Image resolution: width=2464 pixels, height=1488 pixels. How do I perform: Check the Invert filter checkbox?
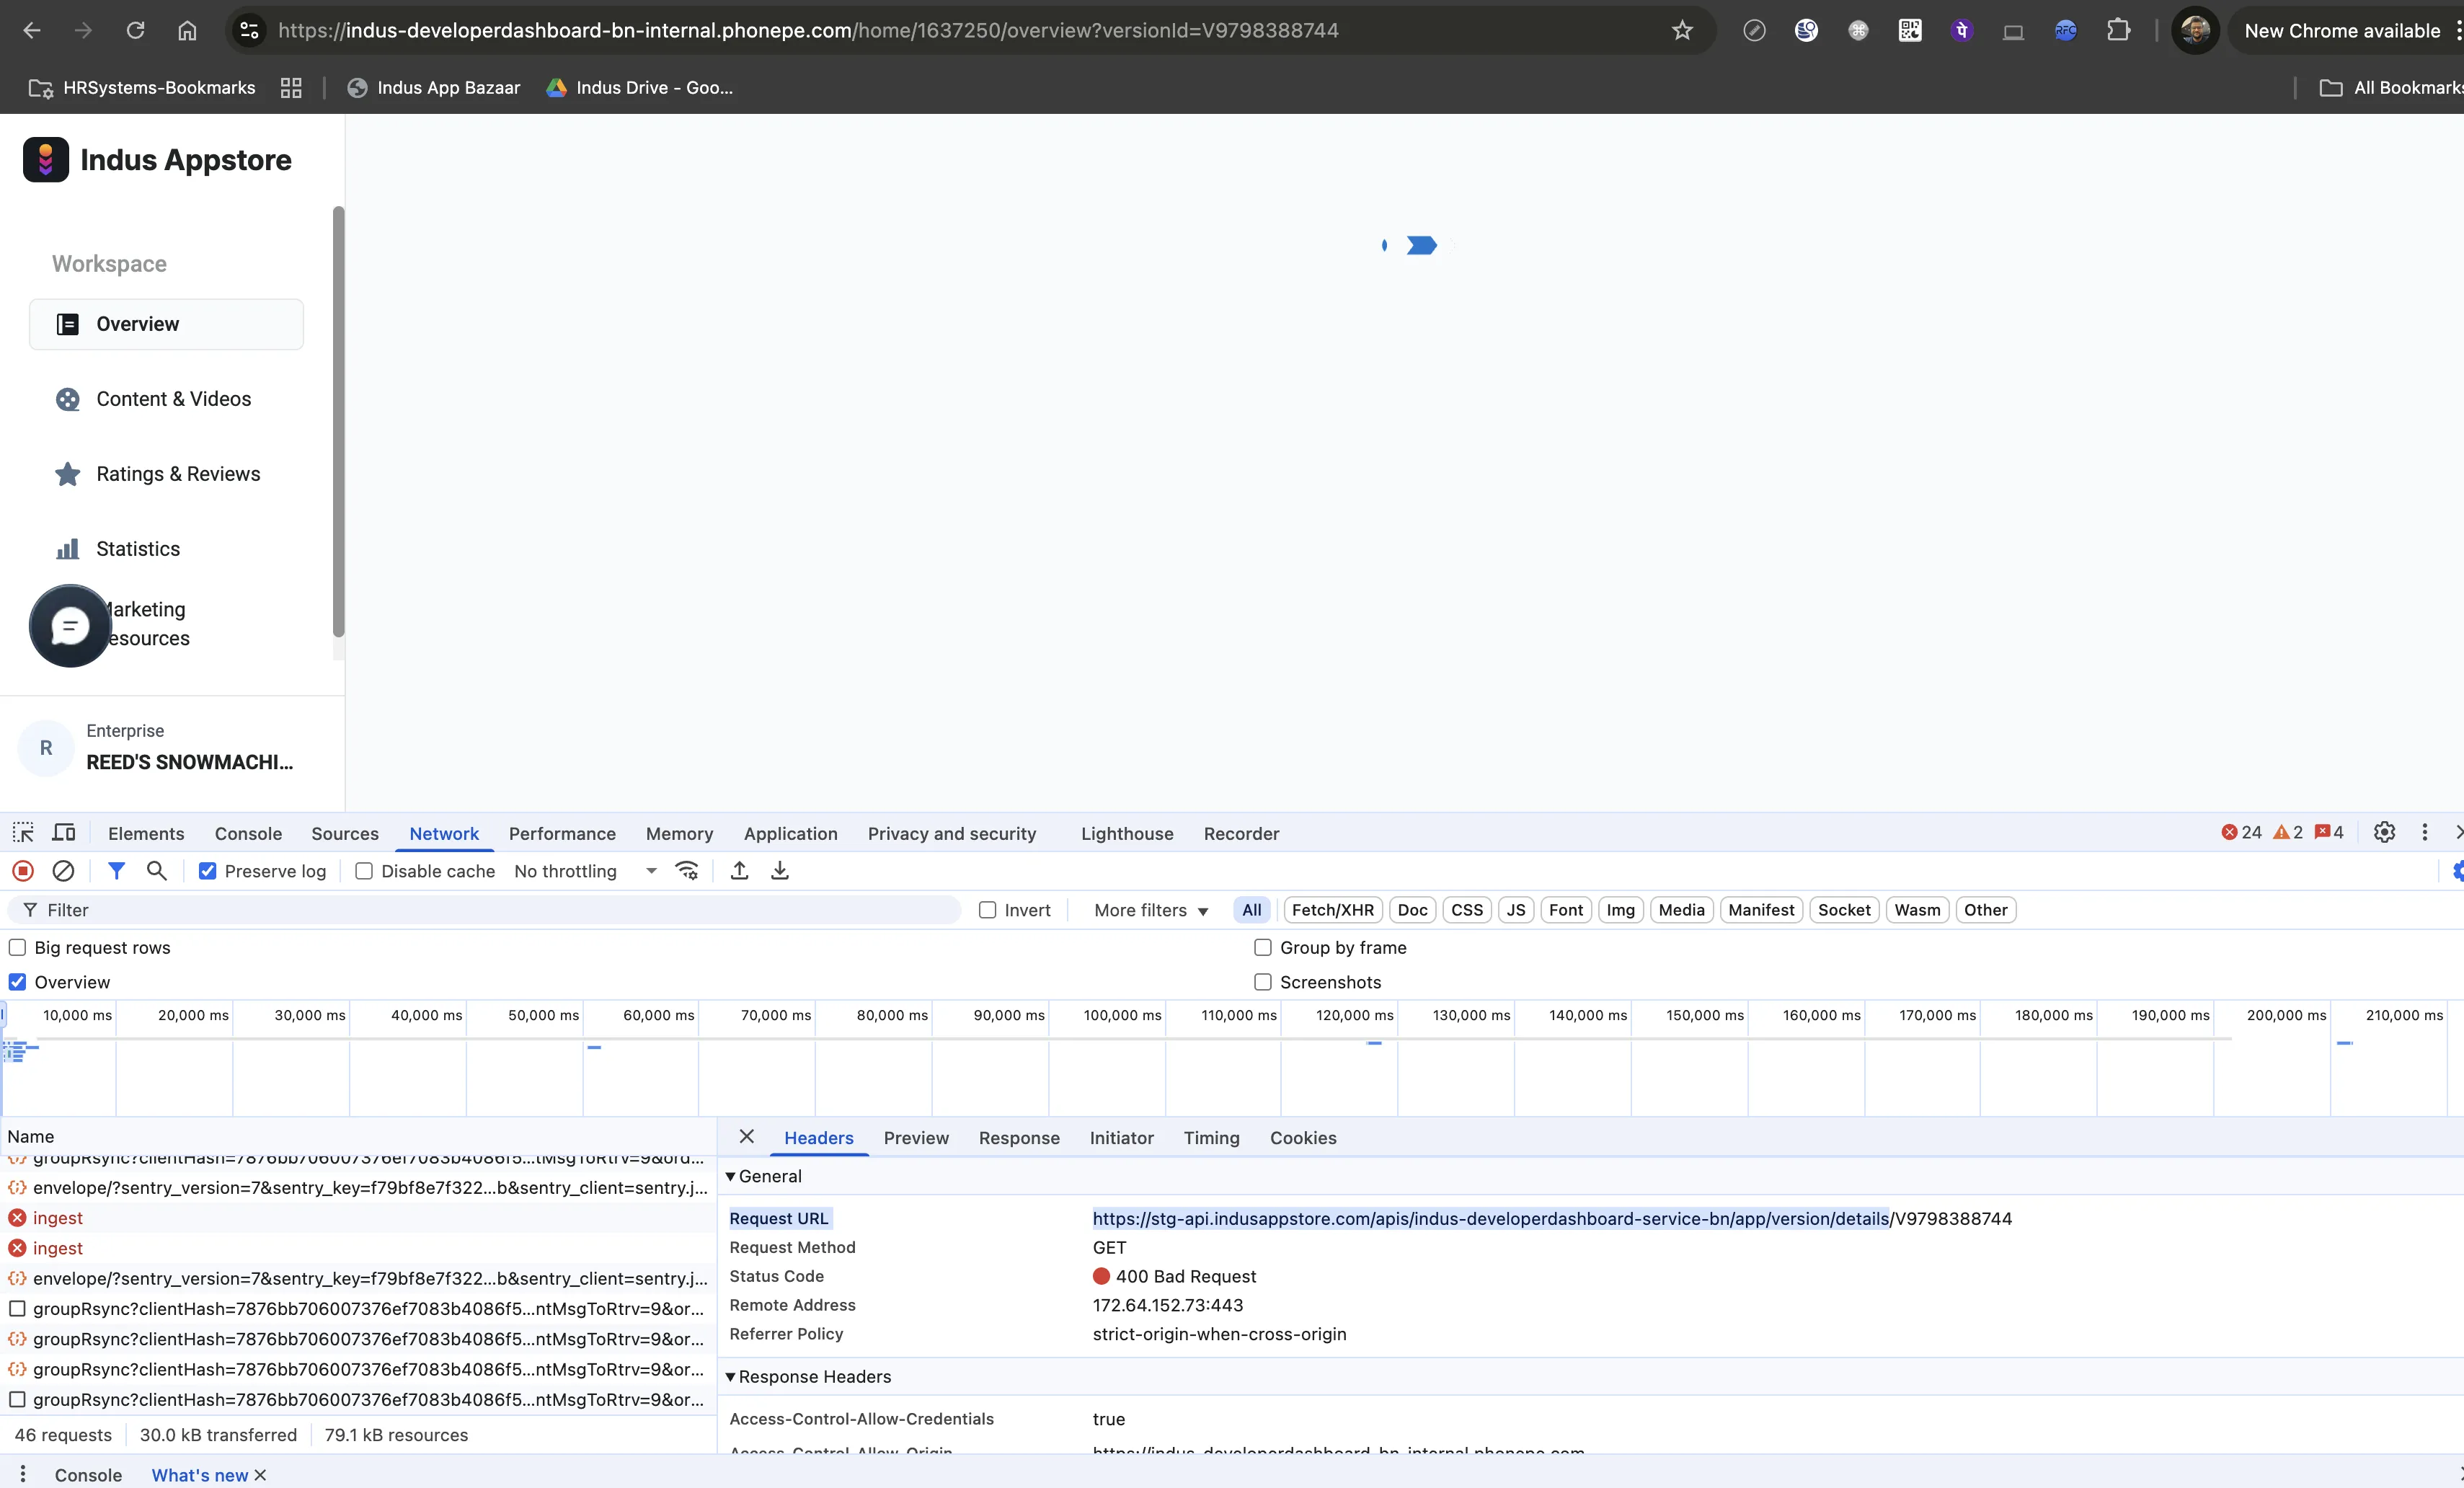click(988, 910)
